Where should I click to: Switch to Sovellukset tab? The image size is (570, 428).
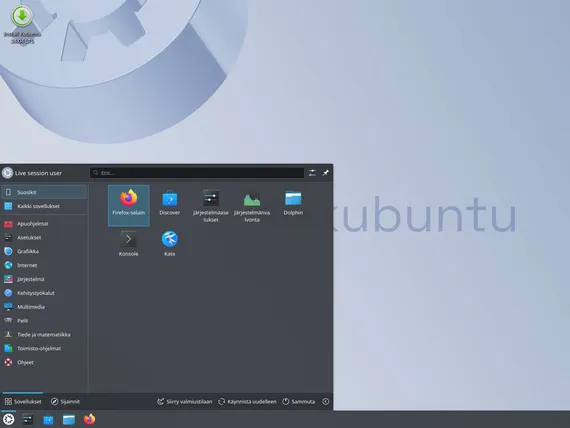(23, 401)
